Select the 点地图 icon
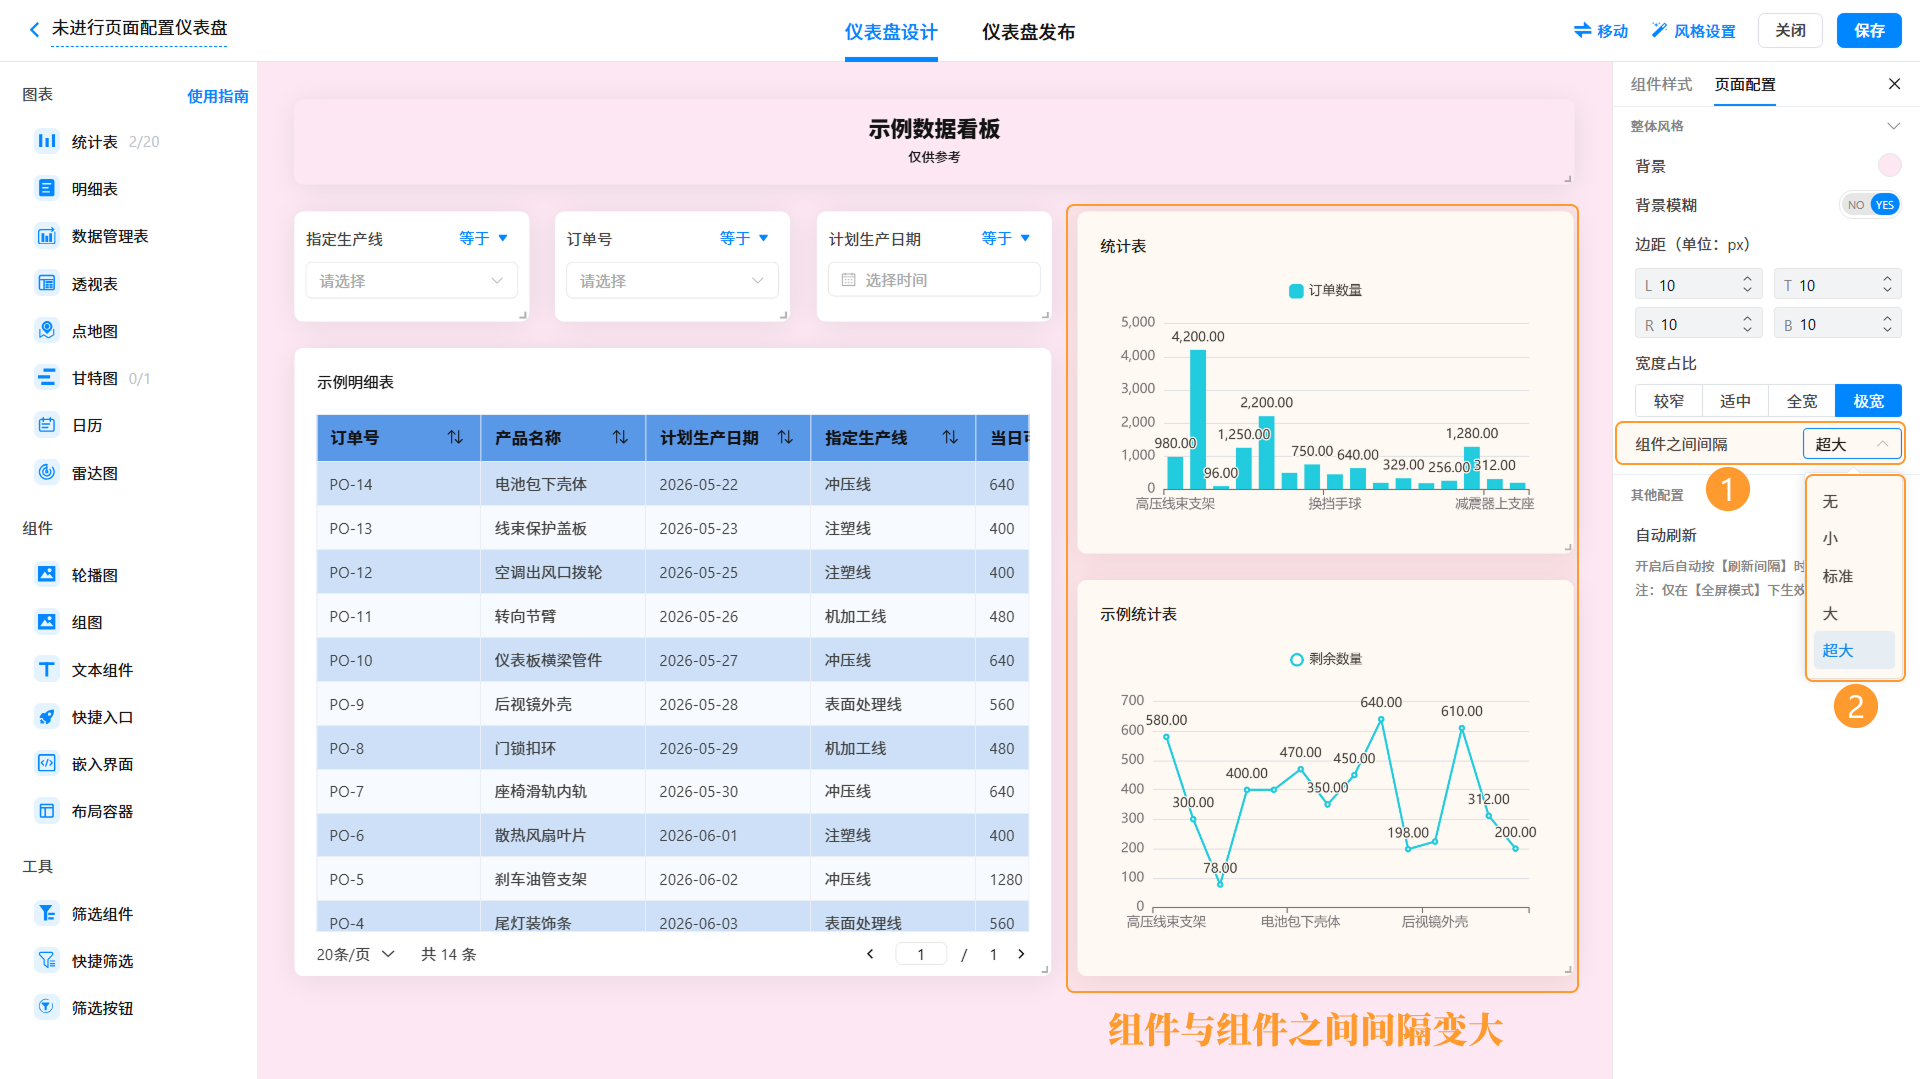This screenshot has height=1079, width=1920. [x=47, y=330]
